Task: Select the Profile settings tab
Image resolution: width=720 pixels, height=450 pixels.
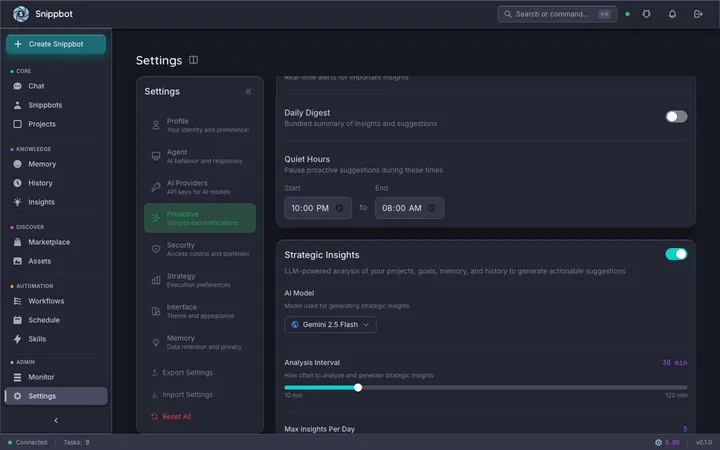Action: [x=200, y=125]
